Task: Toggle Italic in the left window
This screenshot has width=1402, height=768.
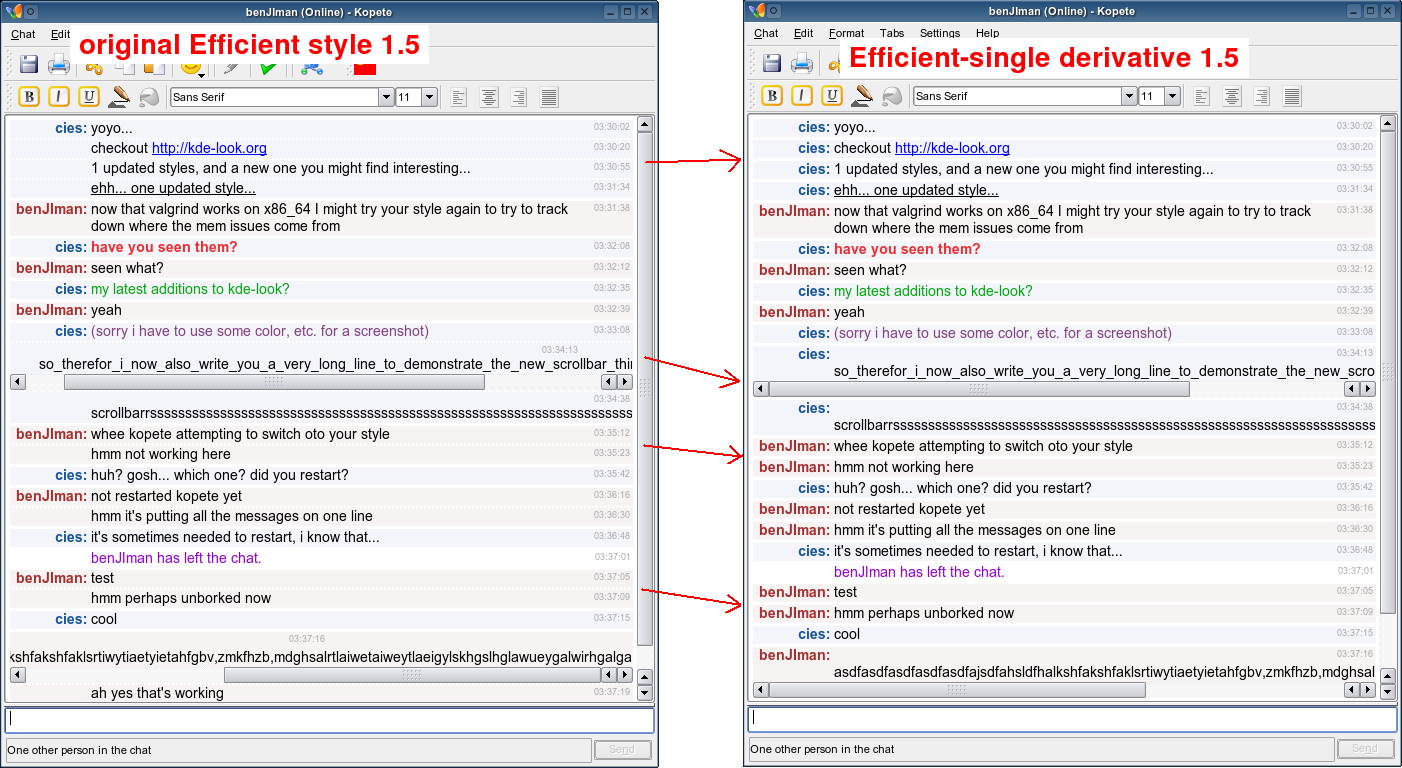Action: pyautogui.click(x=59, y=96)
